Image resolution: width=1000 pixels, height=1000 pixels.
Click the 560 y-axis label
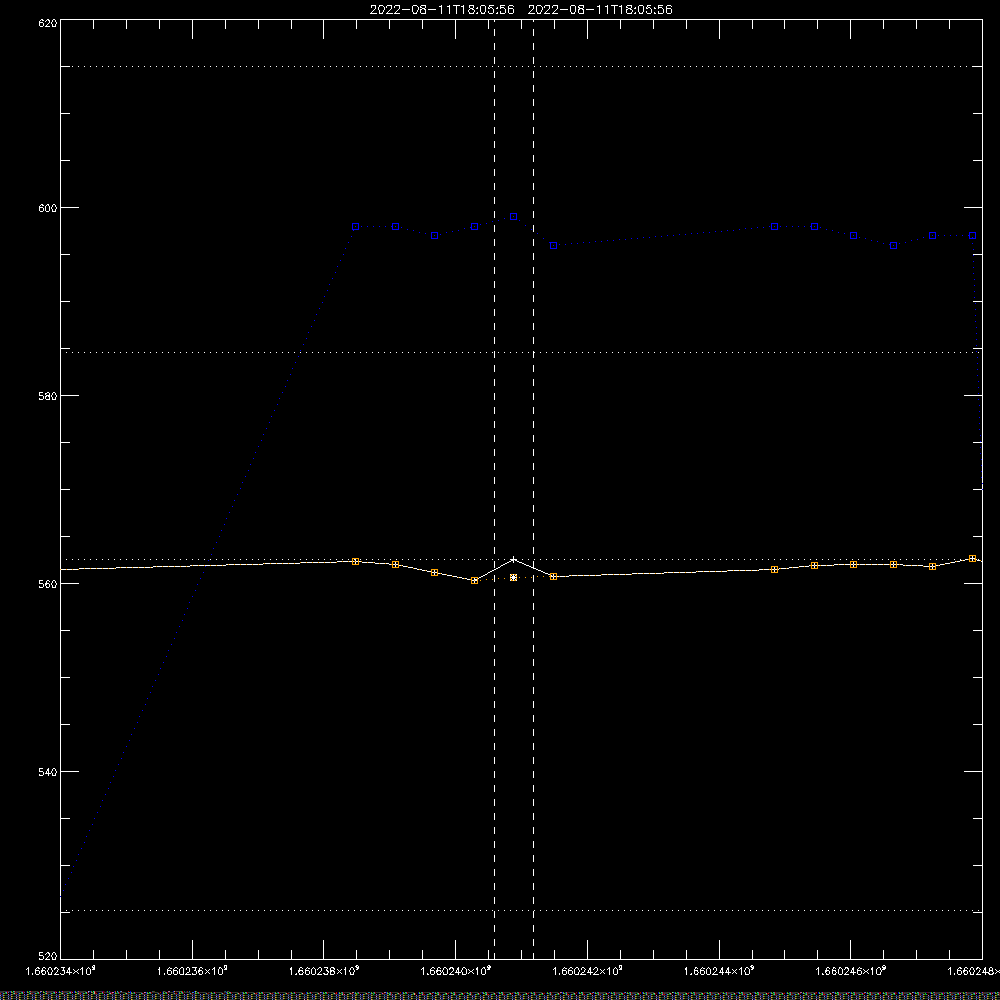pos(48,584)
